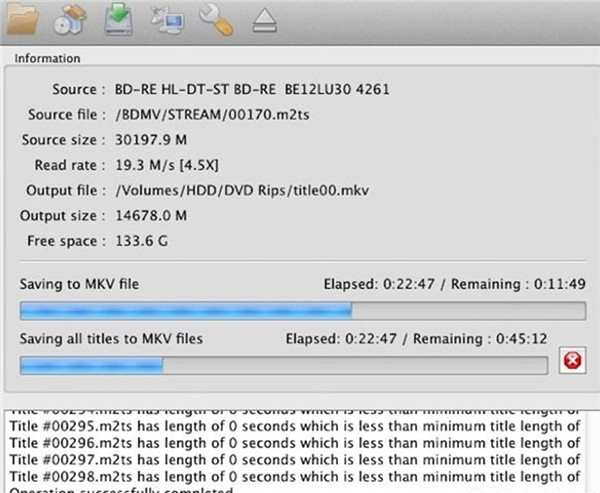Viewport: 600px width, 493px height.
Task: Click the Read rate : field label
Action: click(x=70, y=165)
